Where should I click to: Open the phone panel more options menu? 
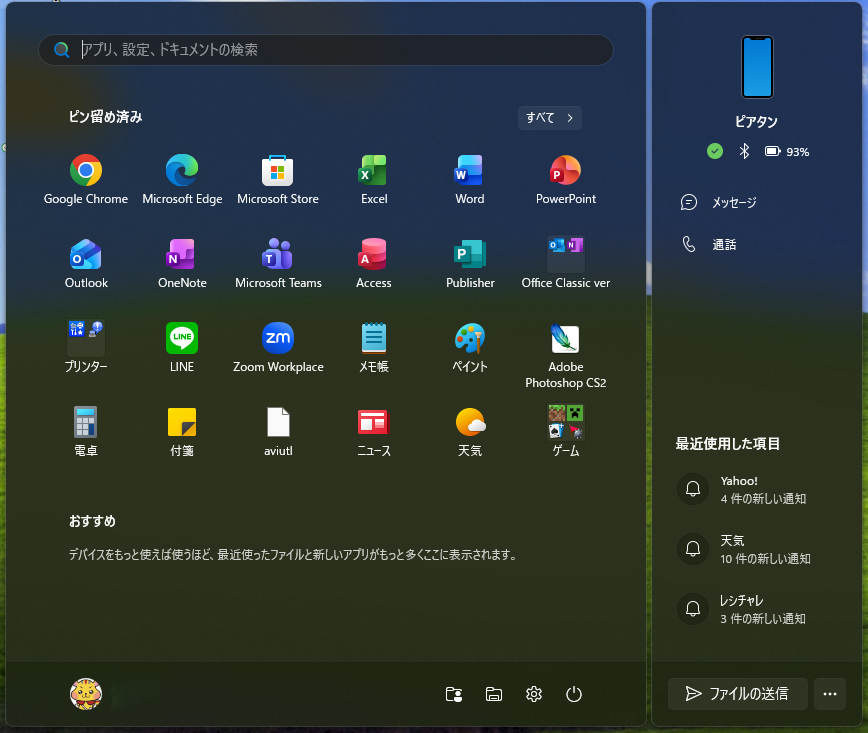pos(830,694)
